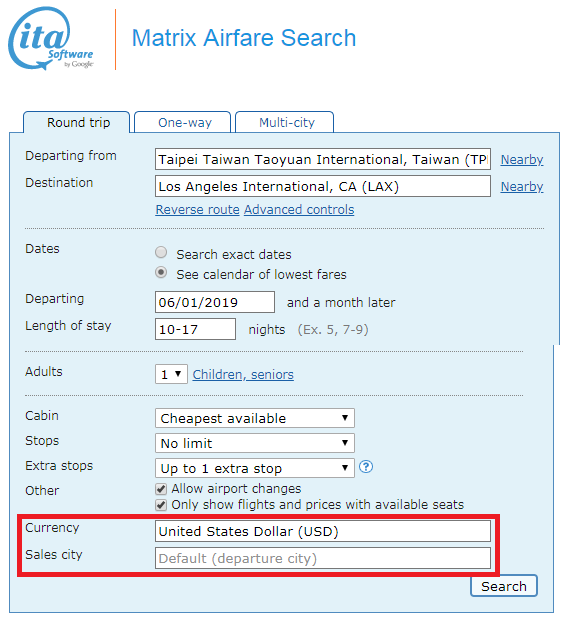The height and width of the screenshot is (622, 564).
Task: Expand the Extra stops dropdown
Action: coord(255,468)
